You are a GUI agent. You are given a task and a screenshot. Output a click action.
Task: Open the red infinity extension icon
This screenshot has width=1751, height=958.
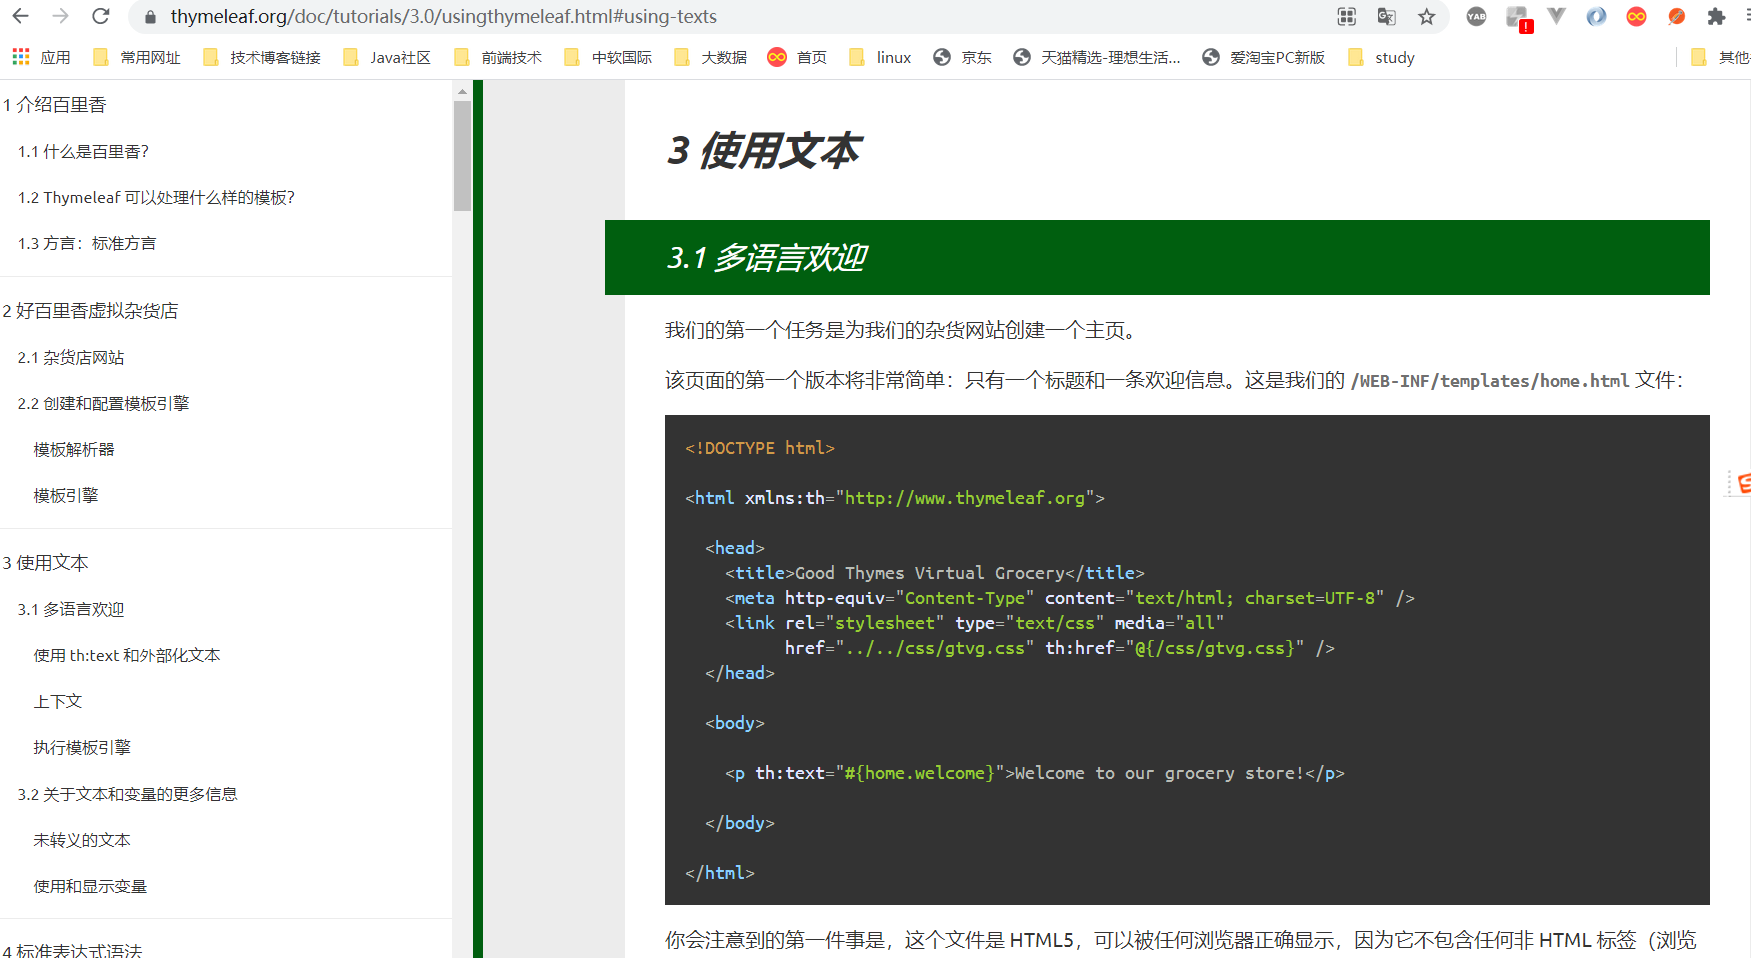pyautogui.click(x=1636, y=16)
